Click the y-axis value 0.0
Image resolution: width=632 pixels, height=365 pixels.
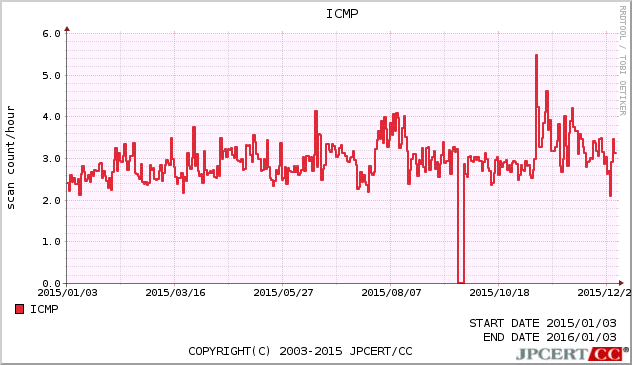coord(51,284)
